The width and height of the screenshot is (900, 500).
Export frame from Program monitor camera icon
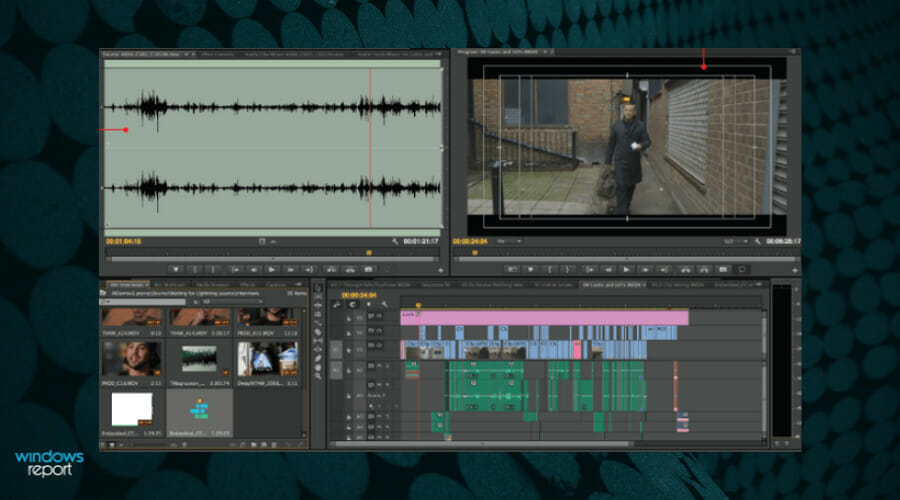click(723, 269)
